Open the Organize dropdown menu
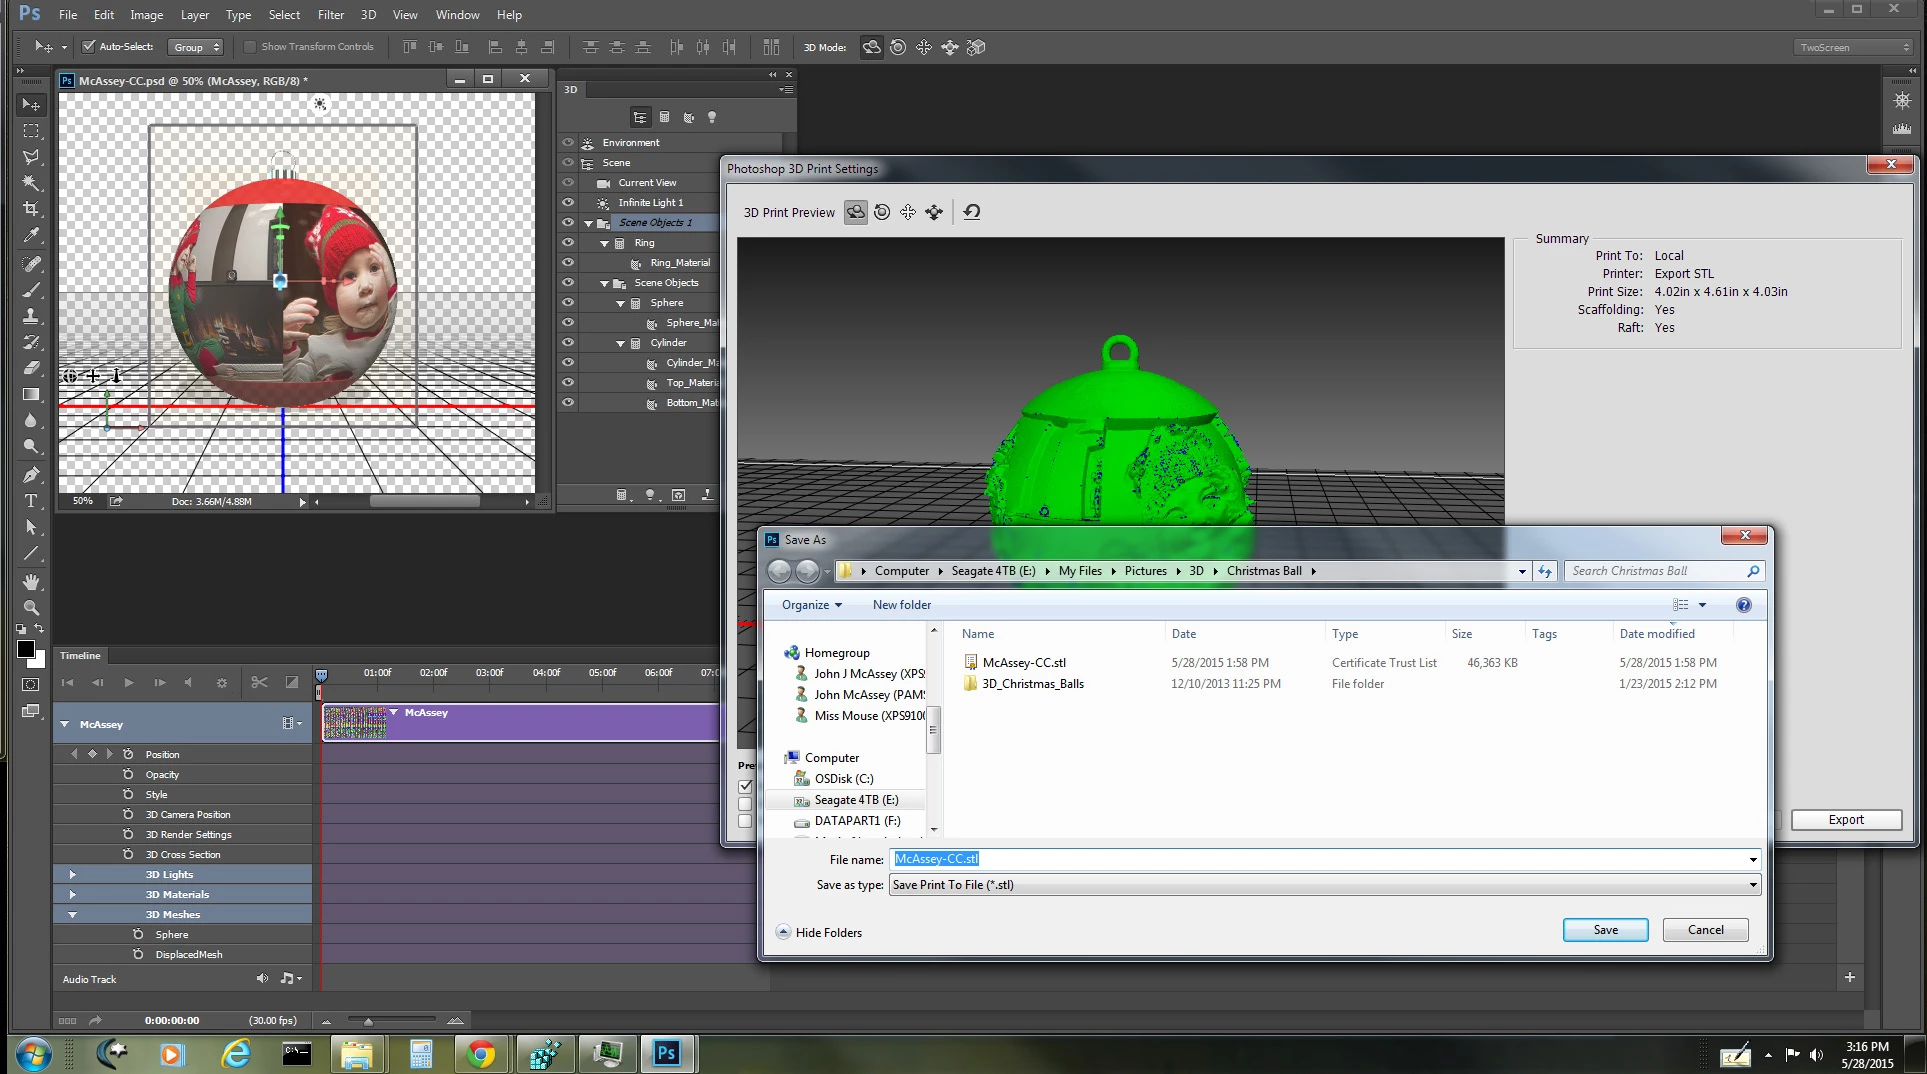1927x1074 pixels. pyautogui.click(x=812, y=605)
